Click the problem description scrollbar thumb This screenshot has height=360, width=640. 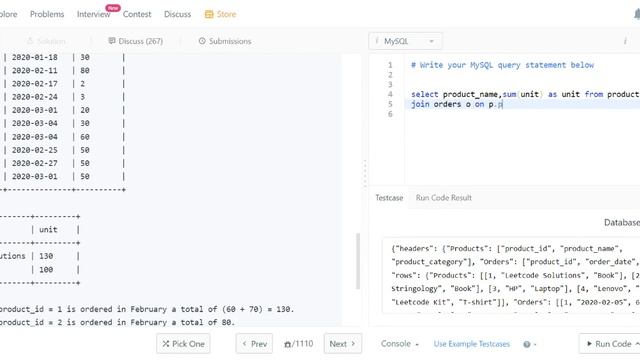click(358, 261)
